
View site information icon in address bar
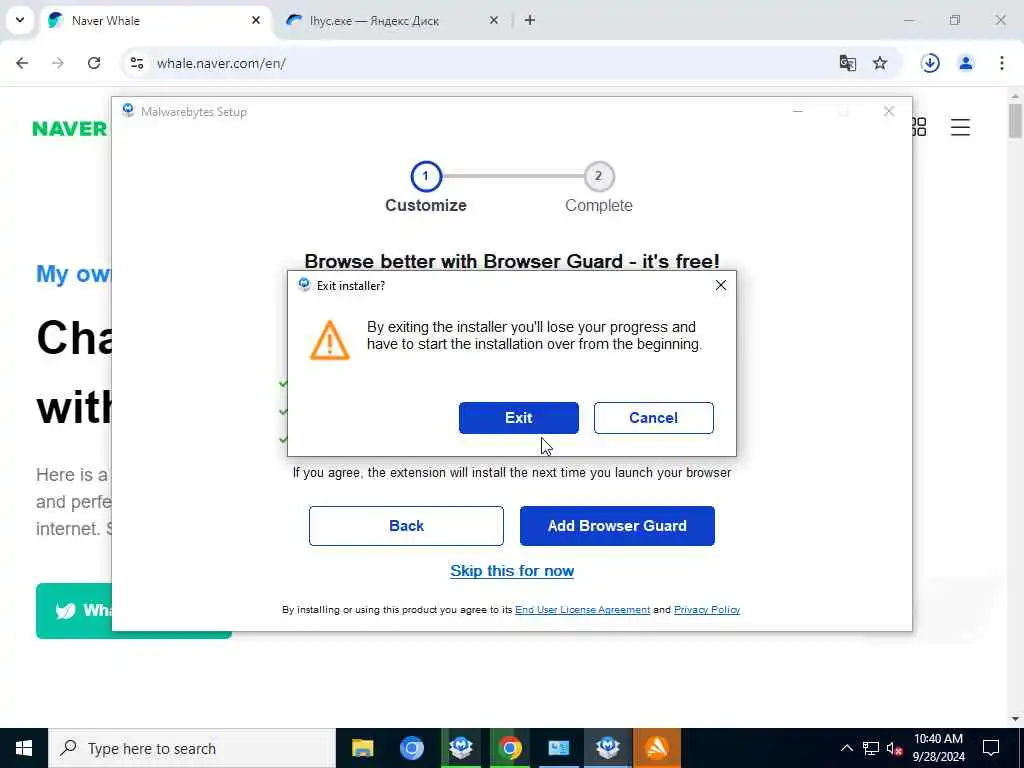(x=136, y=63)
